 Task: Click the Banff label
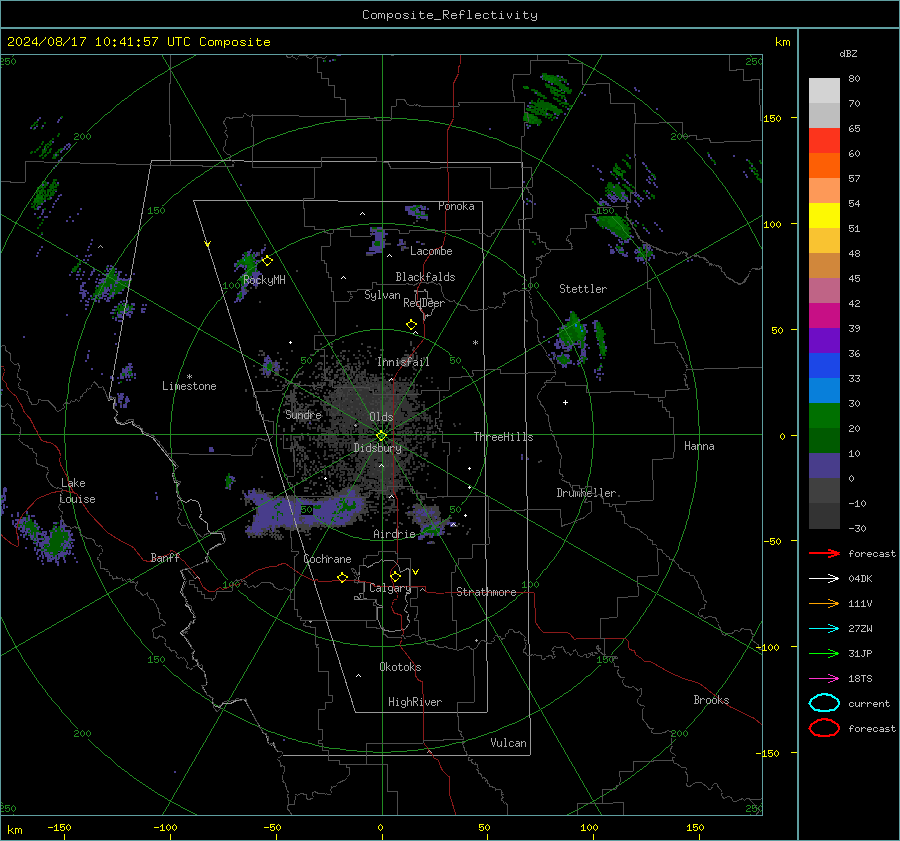[165, 558]
